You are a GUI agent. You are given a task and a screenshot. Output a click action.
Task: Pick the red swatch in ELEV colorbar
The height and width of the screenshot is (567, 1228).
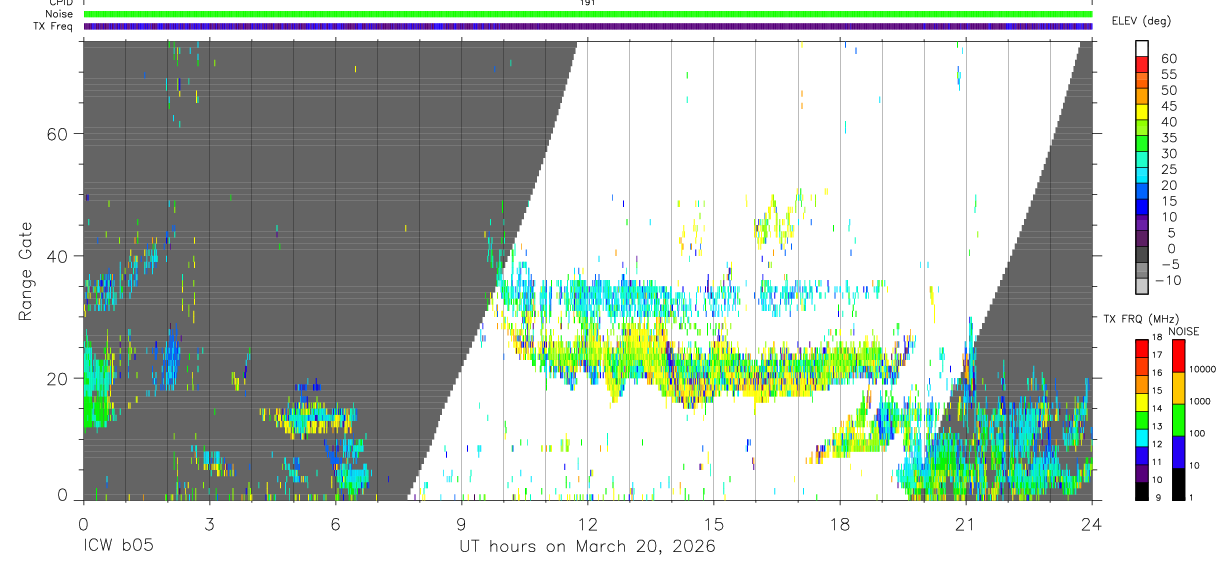click(1142, 64)
